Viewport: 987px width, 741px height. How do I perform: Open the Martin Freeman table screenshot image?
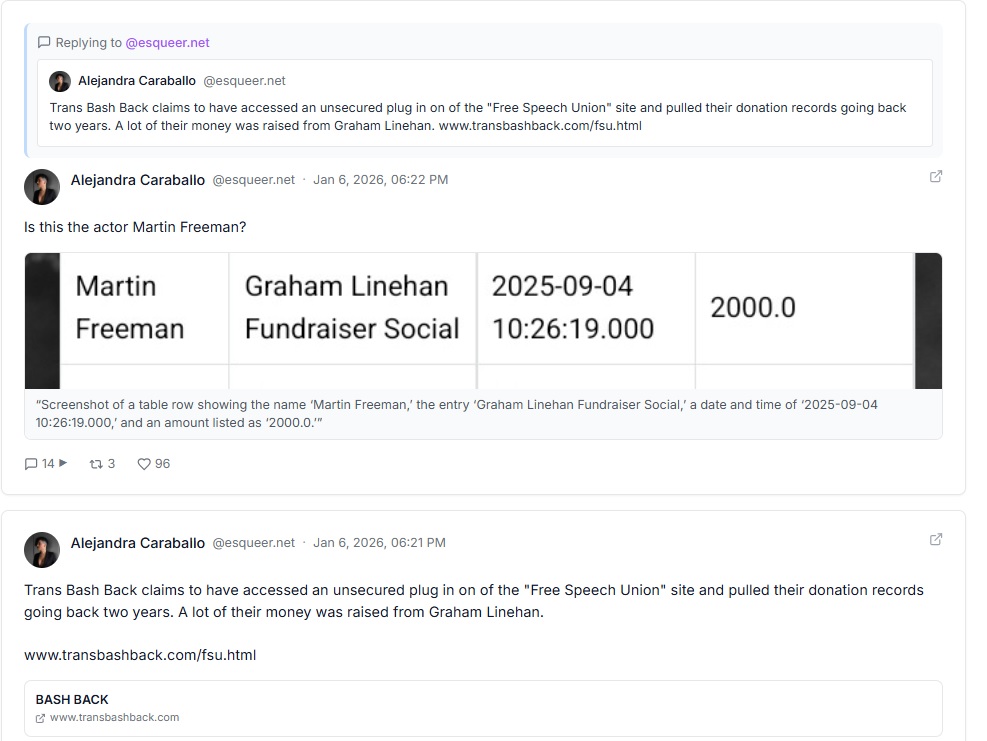[483, 320]
